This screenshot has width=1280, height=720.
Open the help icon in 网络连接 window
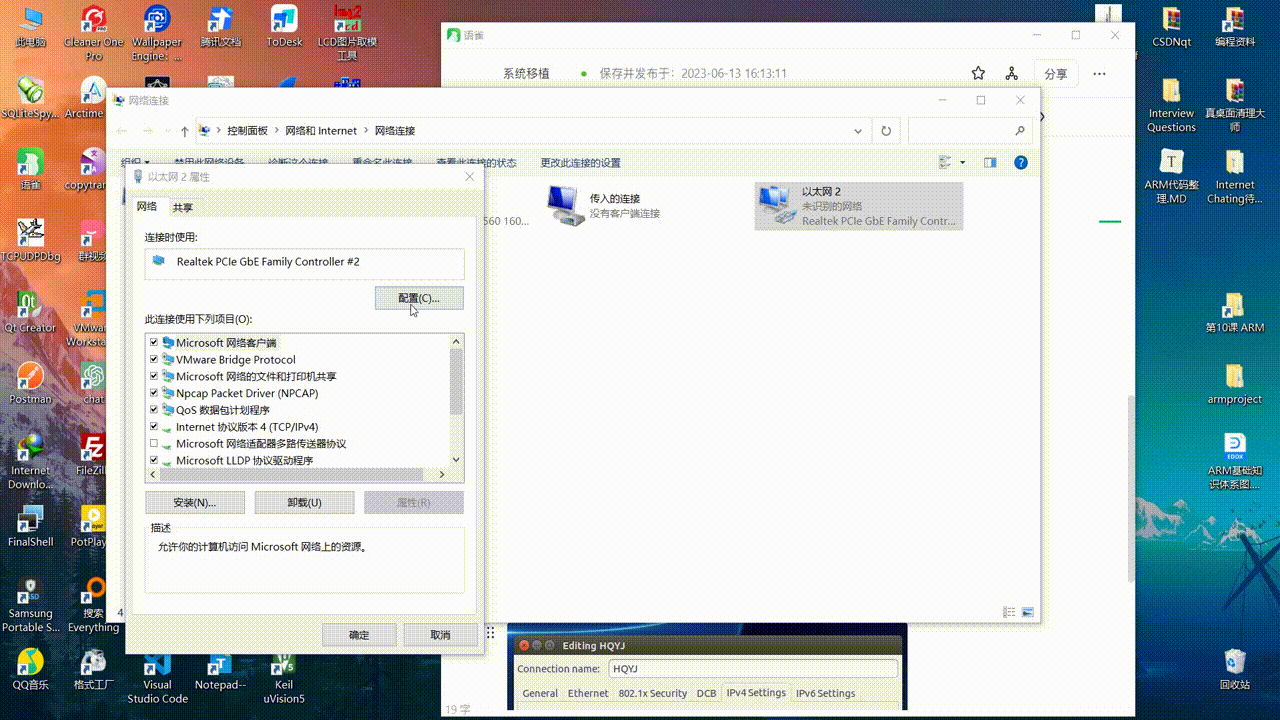(1020, 162)
